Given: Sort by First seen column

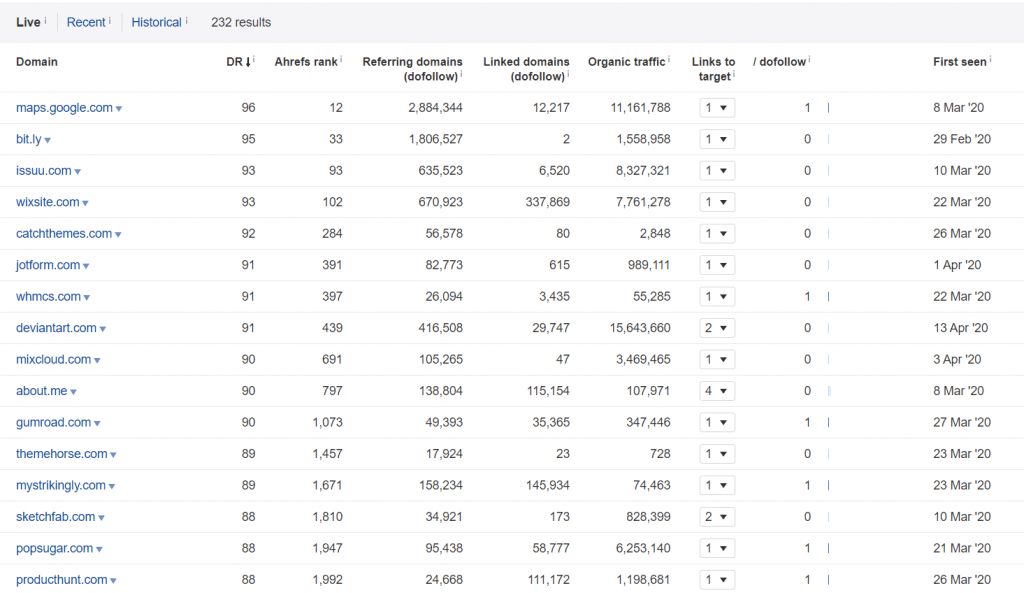Looking at the screenshot, I should [x=959, y=62].
